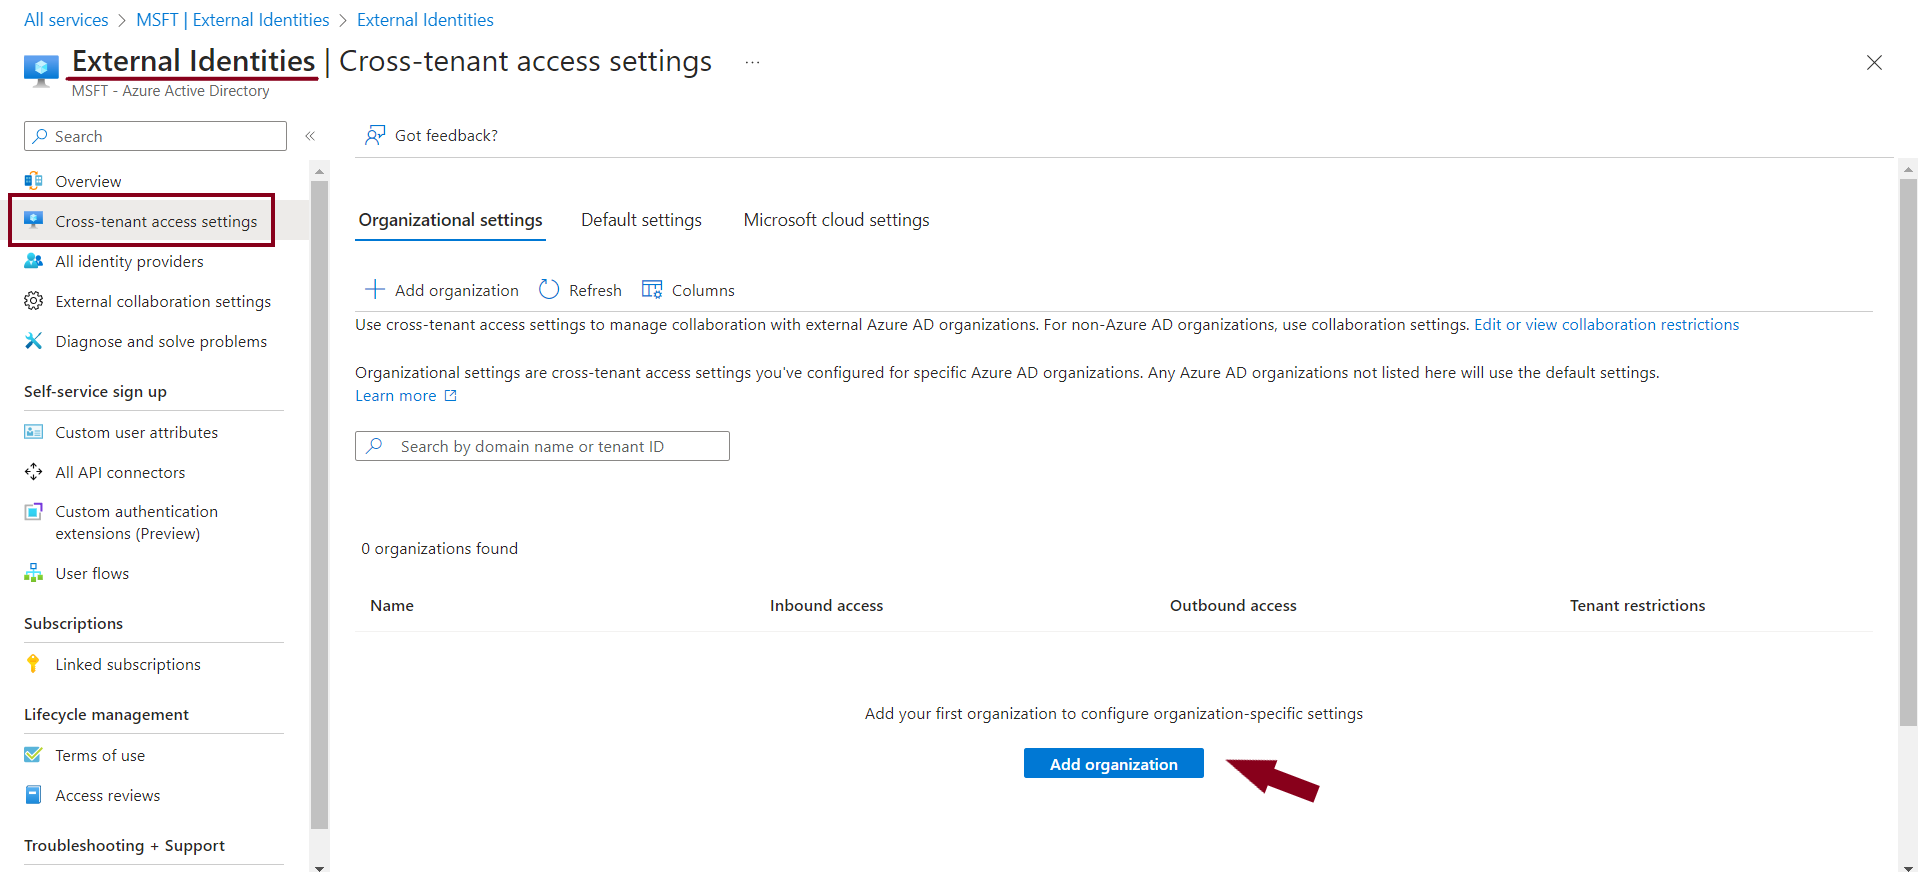Select External collaboration settings gear item

pyautogui.click(x=162, y=302)
